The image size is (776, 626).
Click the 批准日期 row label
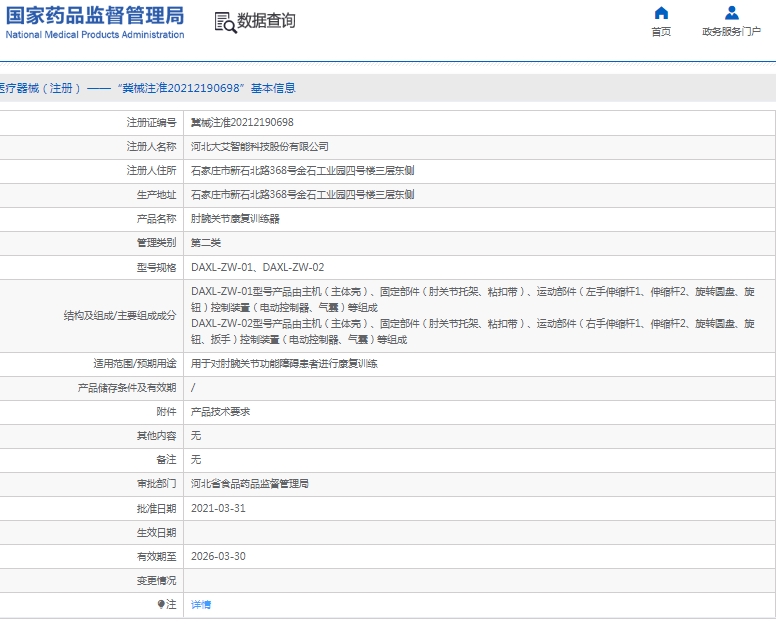[x=156, y=508]
